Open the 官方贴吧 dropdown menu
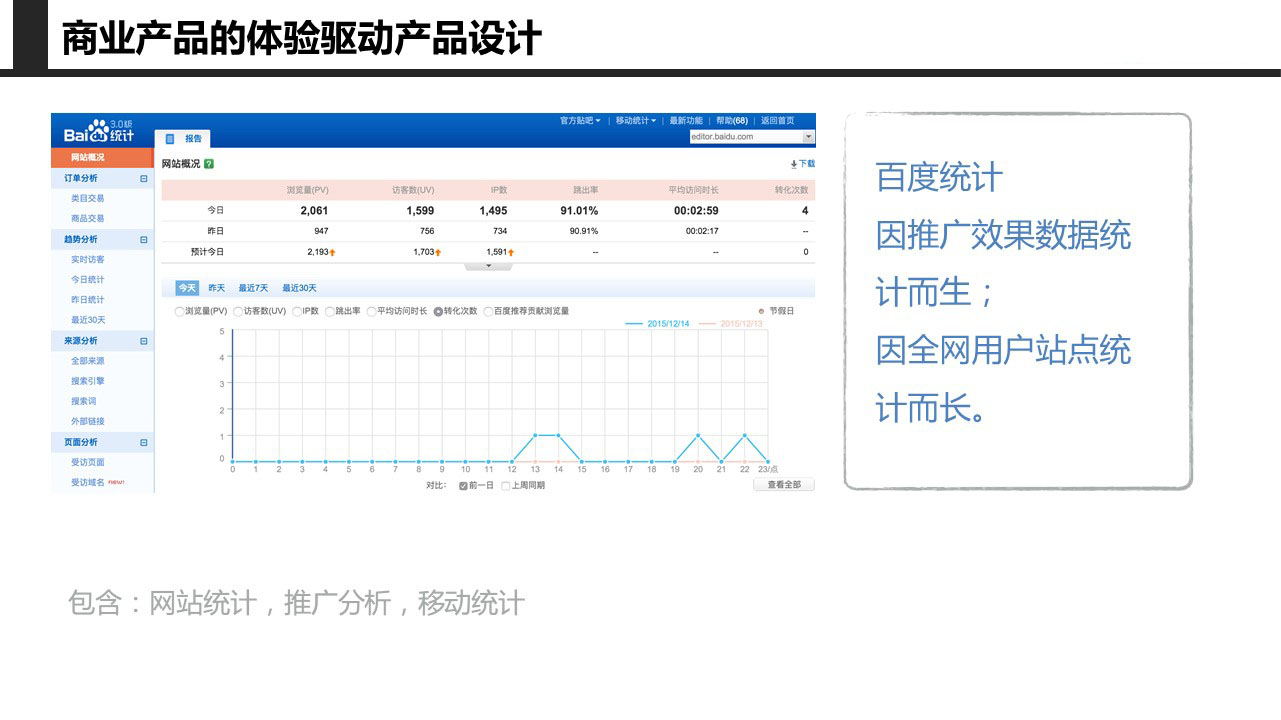Viewport: 1281px width, 720px height. 580,121
